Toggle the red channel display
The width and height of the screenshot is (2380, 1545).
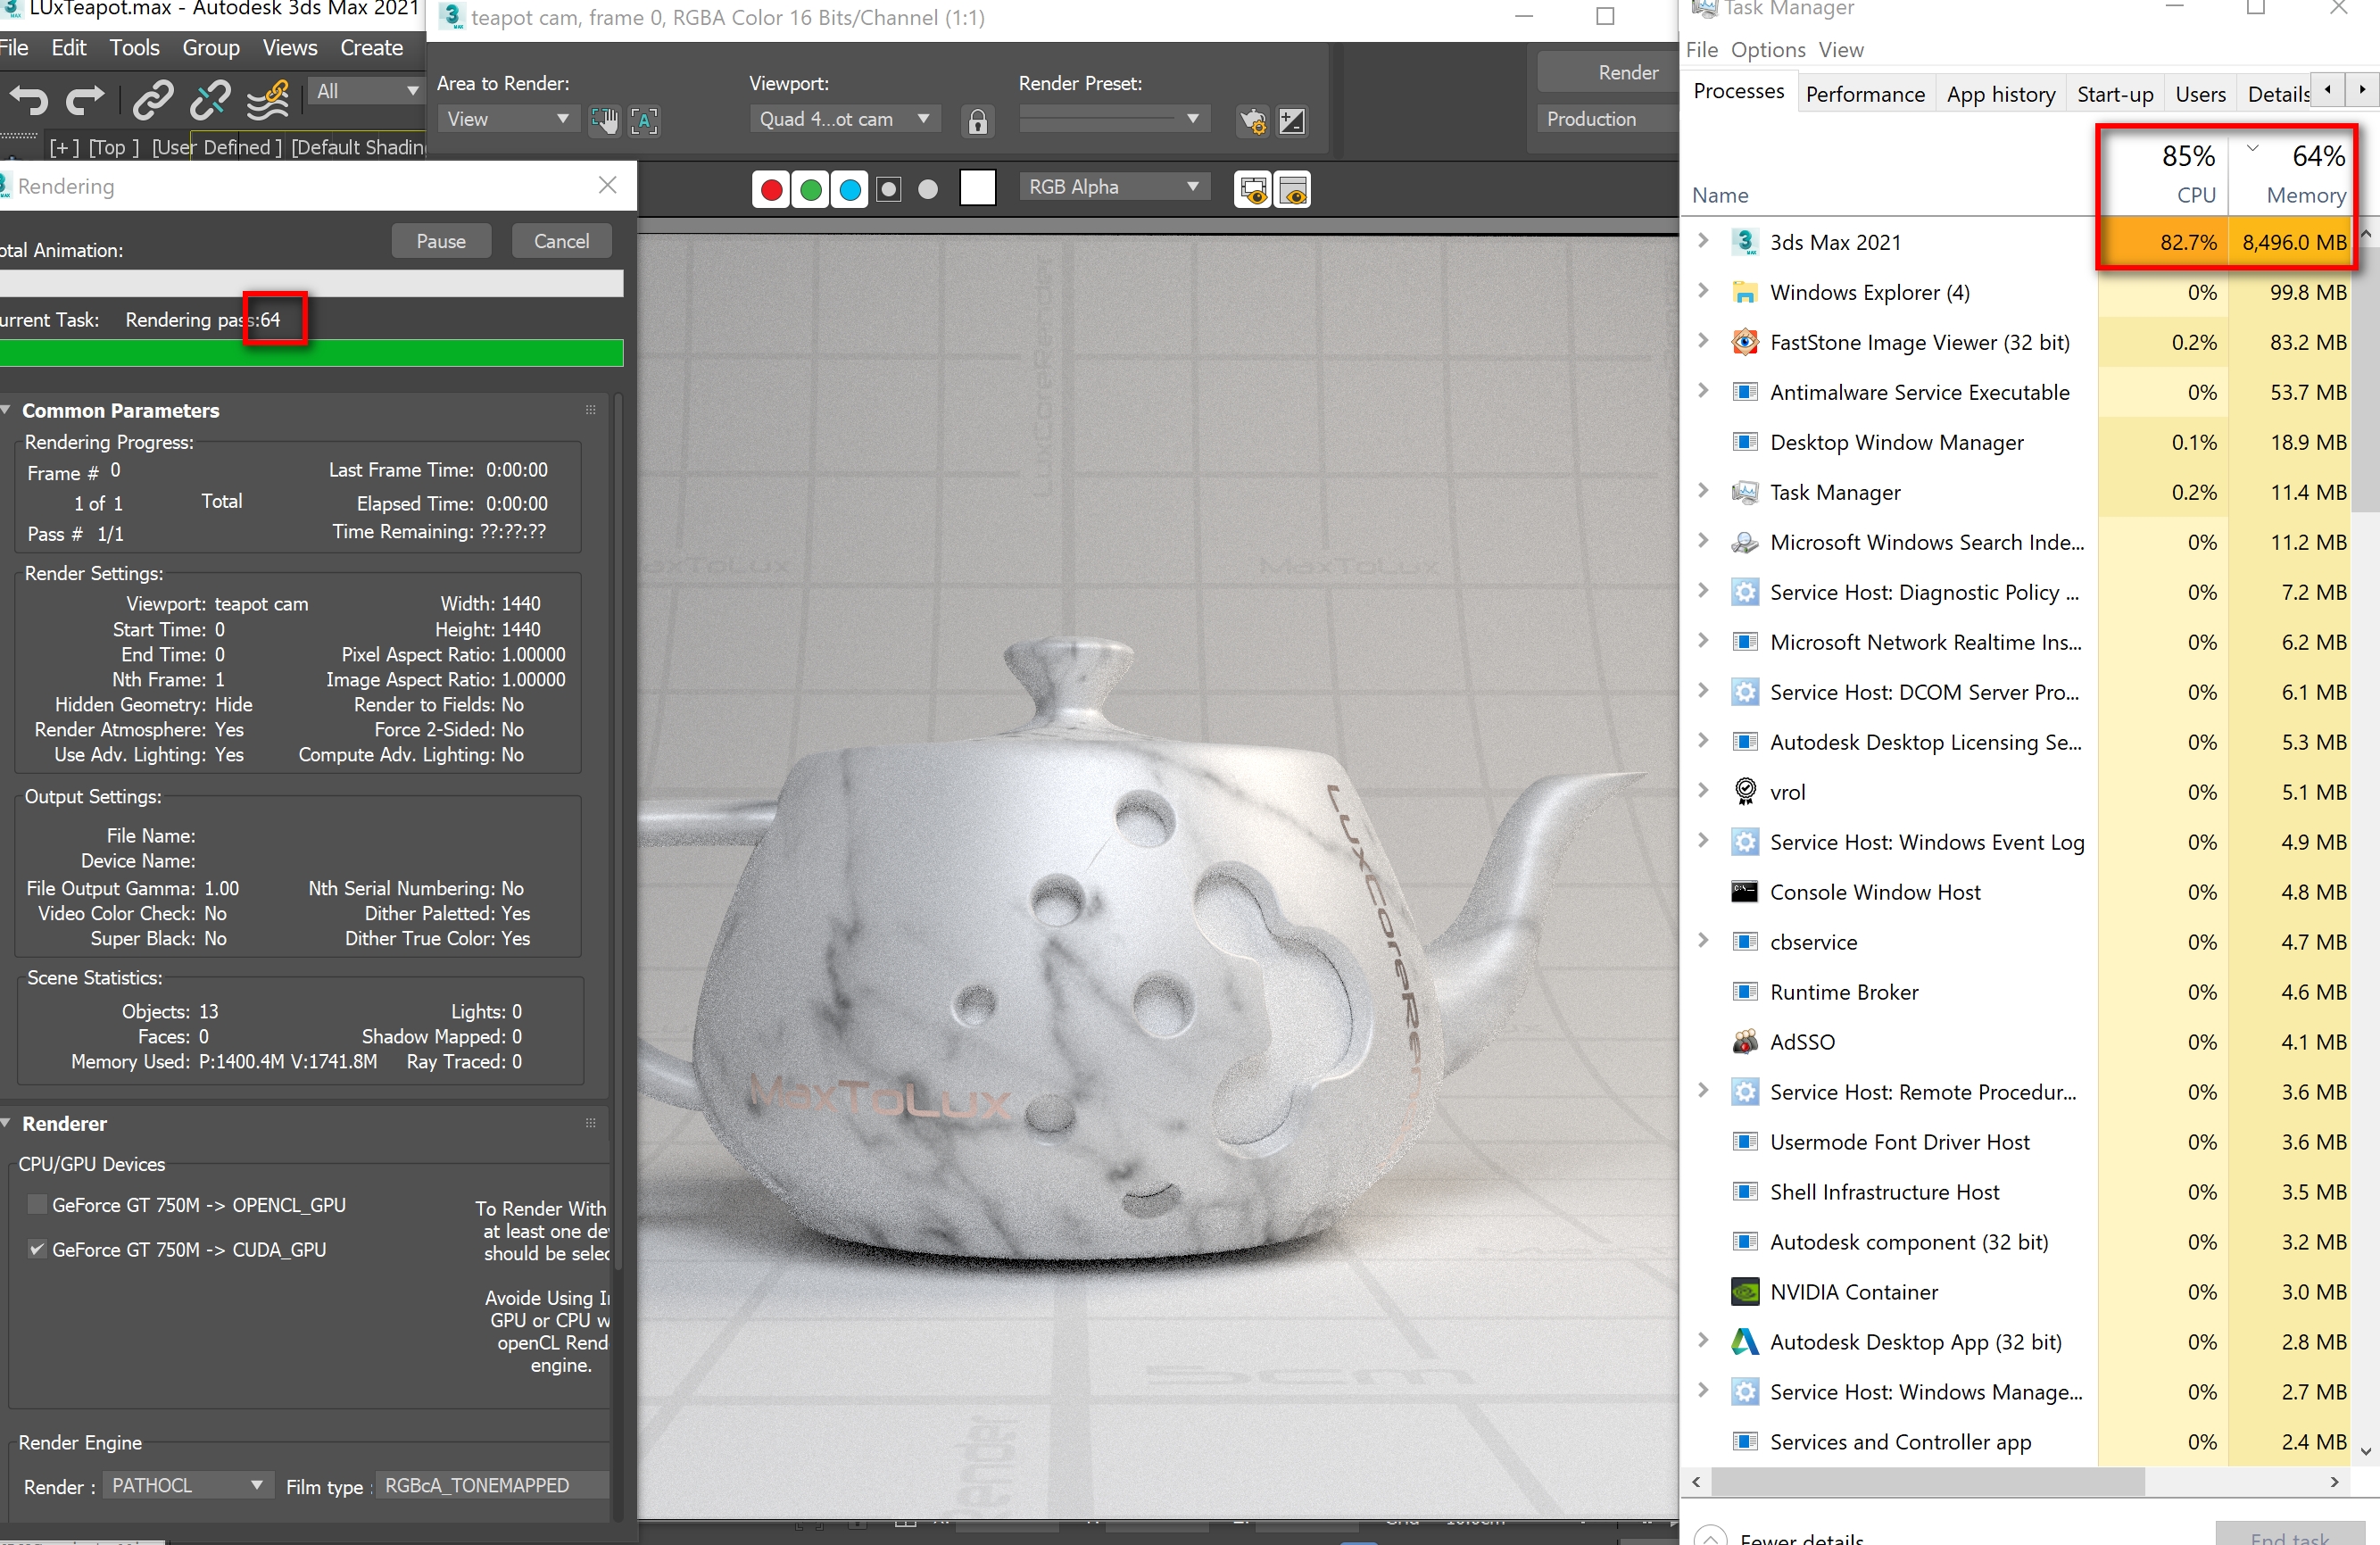771,189
